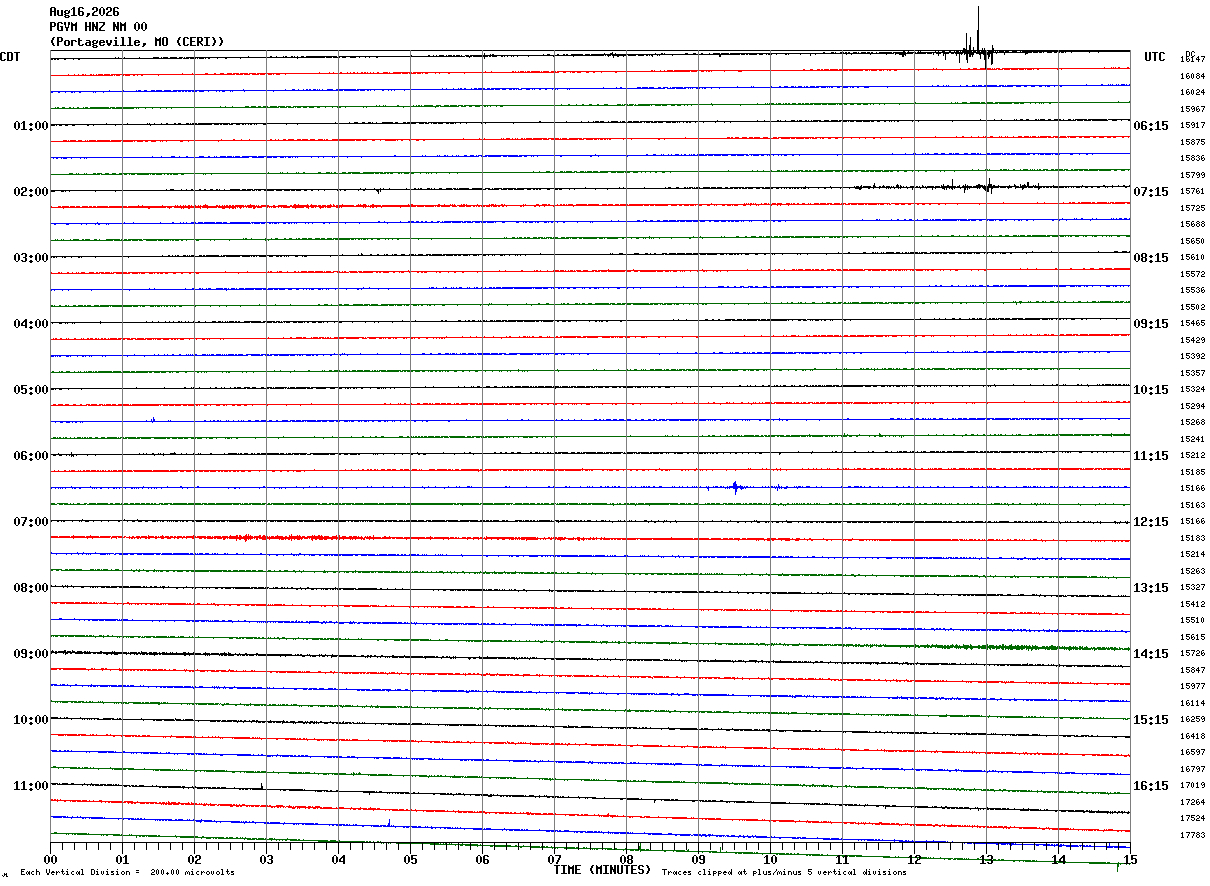1210x886 pixels.
Task: Click the 10:15 UTC time label
Action: point(1151,390)
